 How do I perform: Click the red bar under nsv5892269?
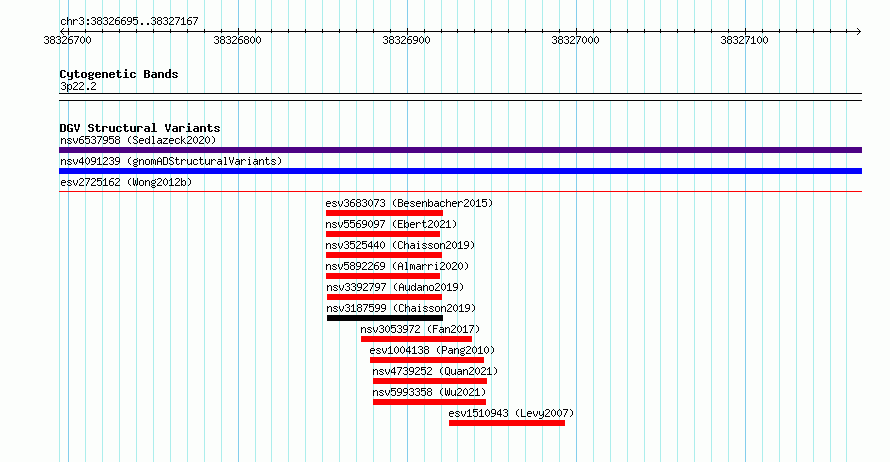(383, 276)
